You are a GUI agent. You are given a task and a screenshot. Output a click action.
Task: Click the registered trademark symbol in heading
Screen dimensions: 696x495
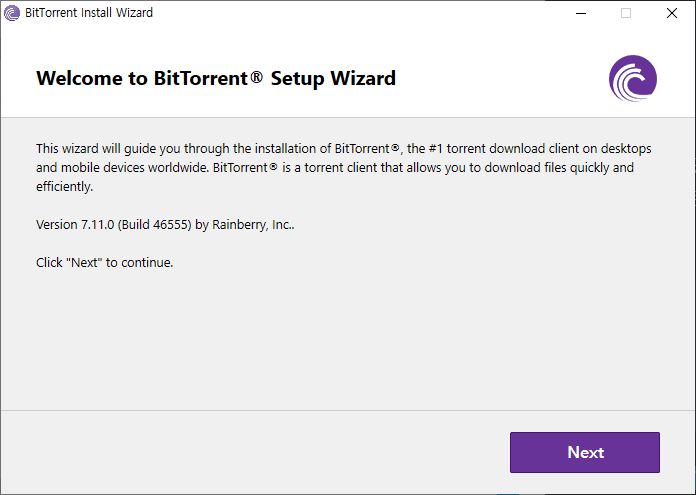click(x=257, y=76)
